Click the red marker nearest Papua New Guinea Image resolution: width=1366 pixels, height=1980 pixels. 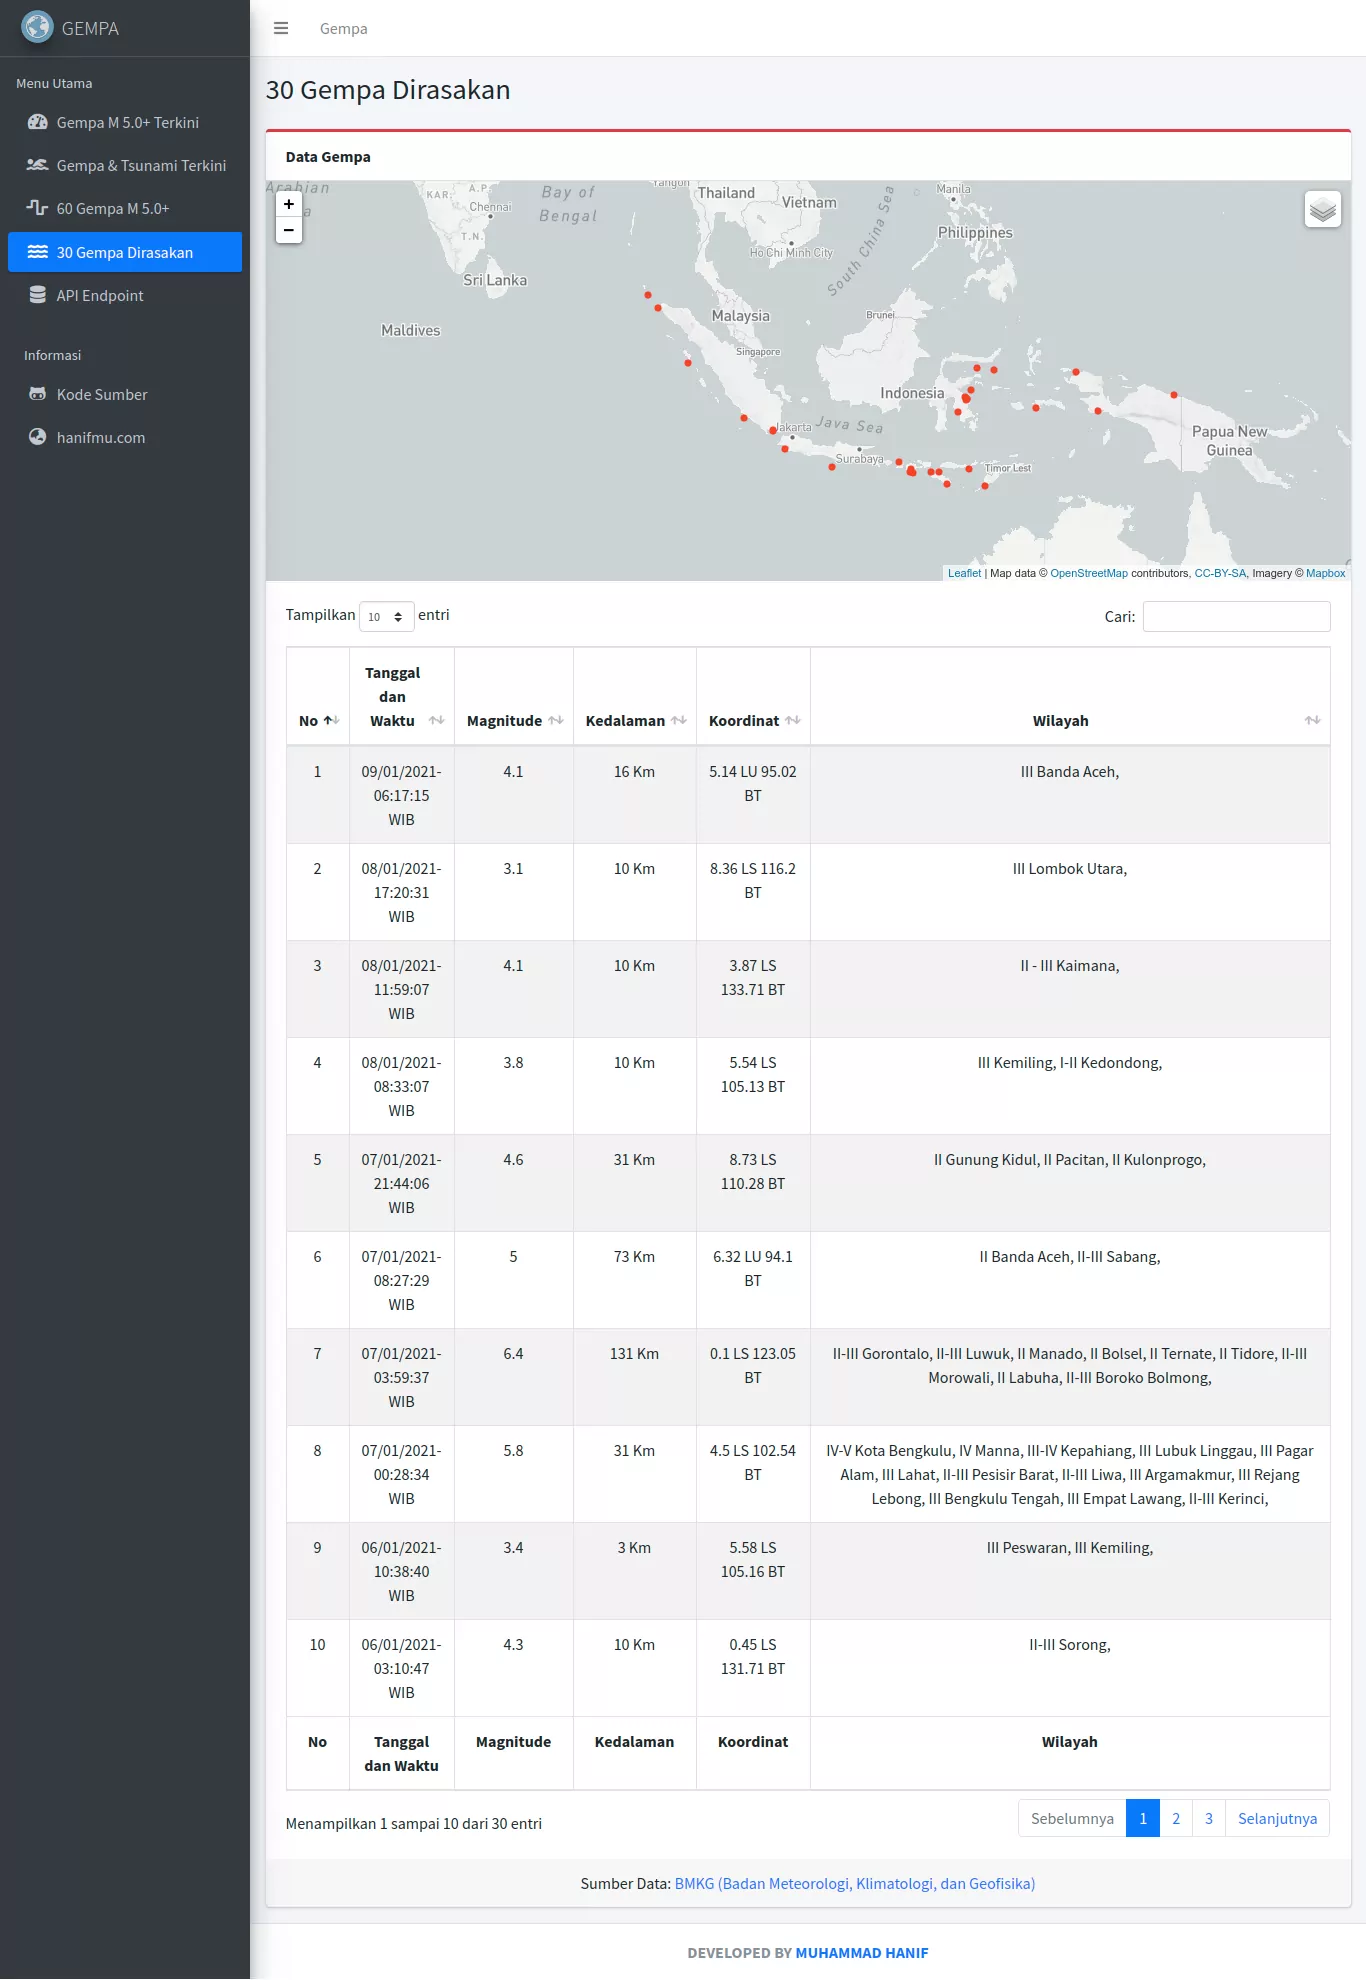pyautogui.click(x=1174, y=395)
